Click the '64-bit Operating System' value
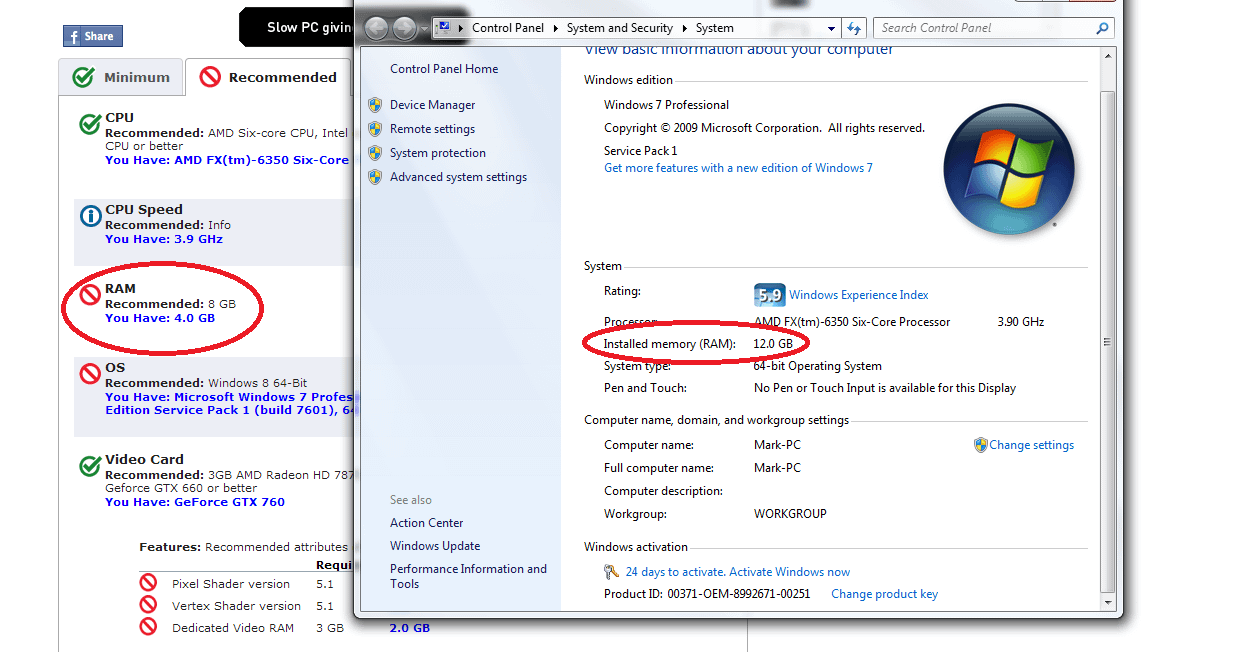The image size is (1243, 652). 818,366
